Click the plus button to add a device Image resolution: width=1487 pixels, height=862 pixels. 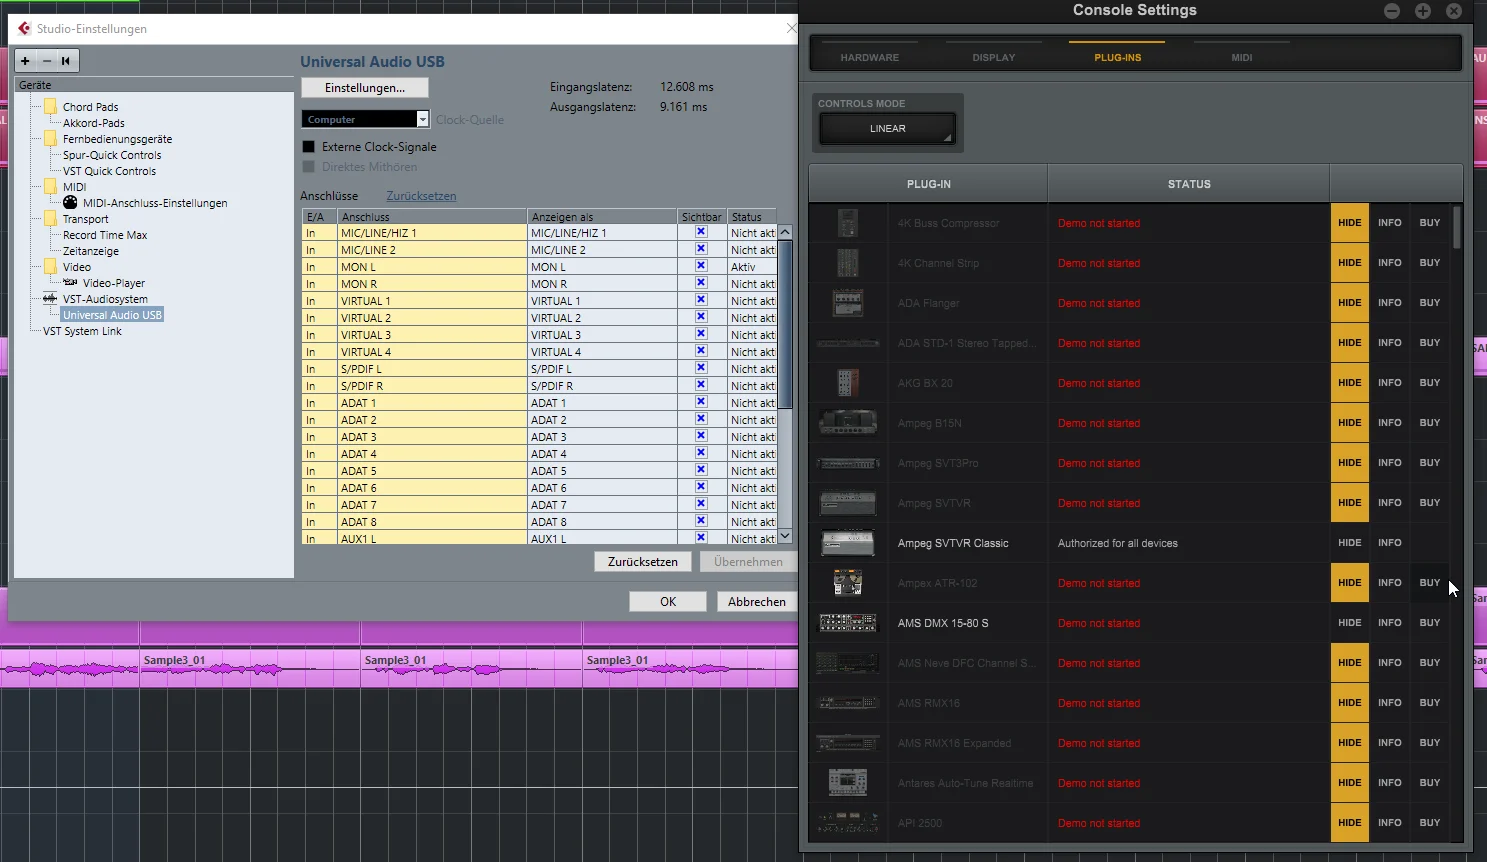tap(25, 61)
